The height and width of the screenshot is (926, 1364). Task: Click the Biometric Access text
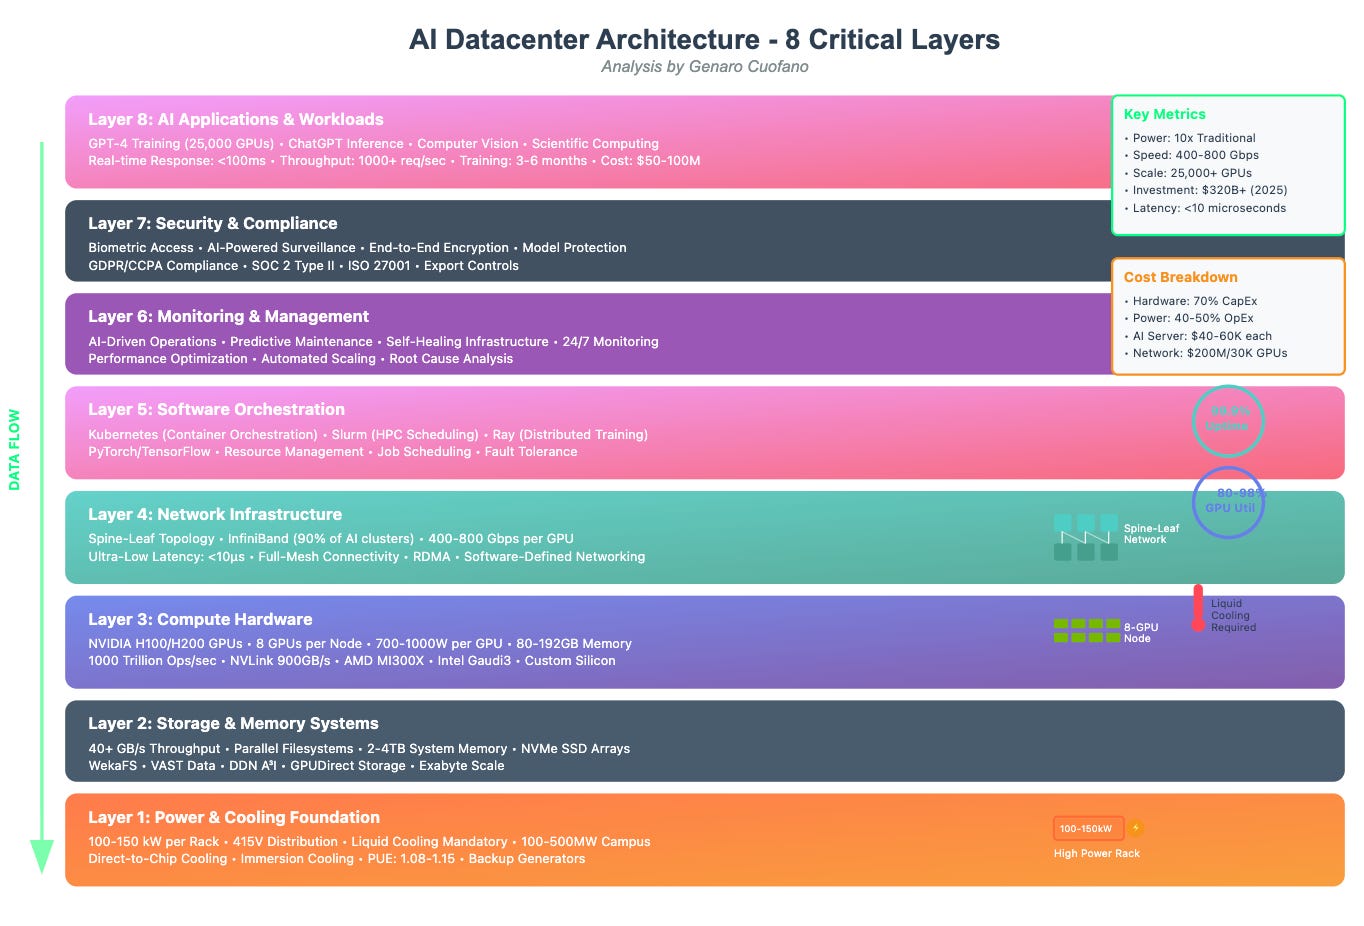(x=141, y=247)
